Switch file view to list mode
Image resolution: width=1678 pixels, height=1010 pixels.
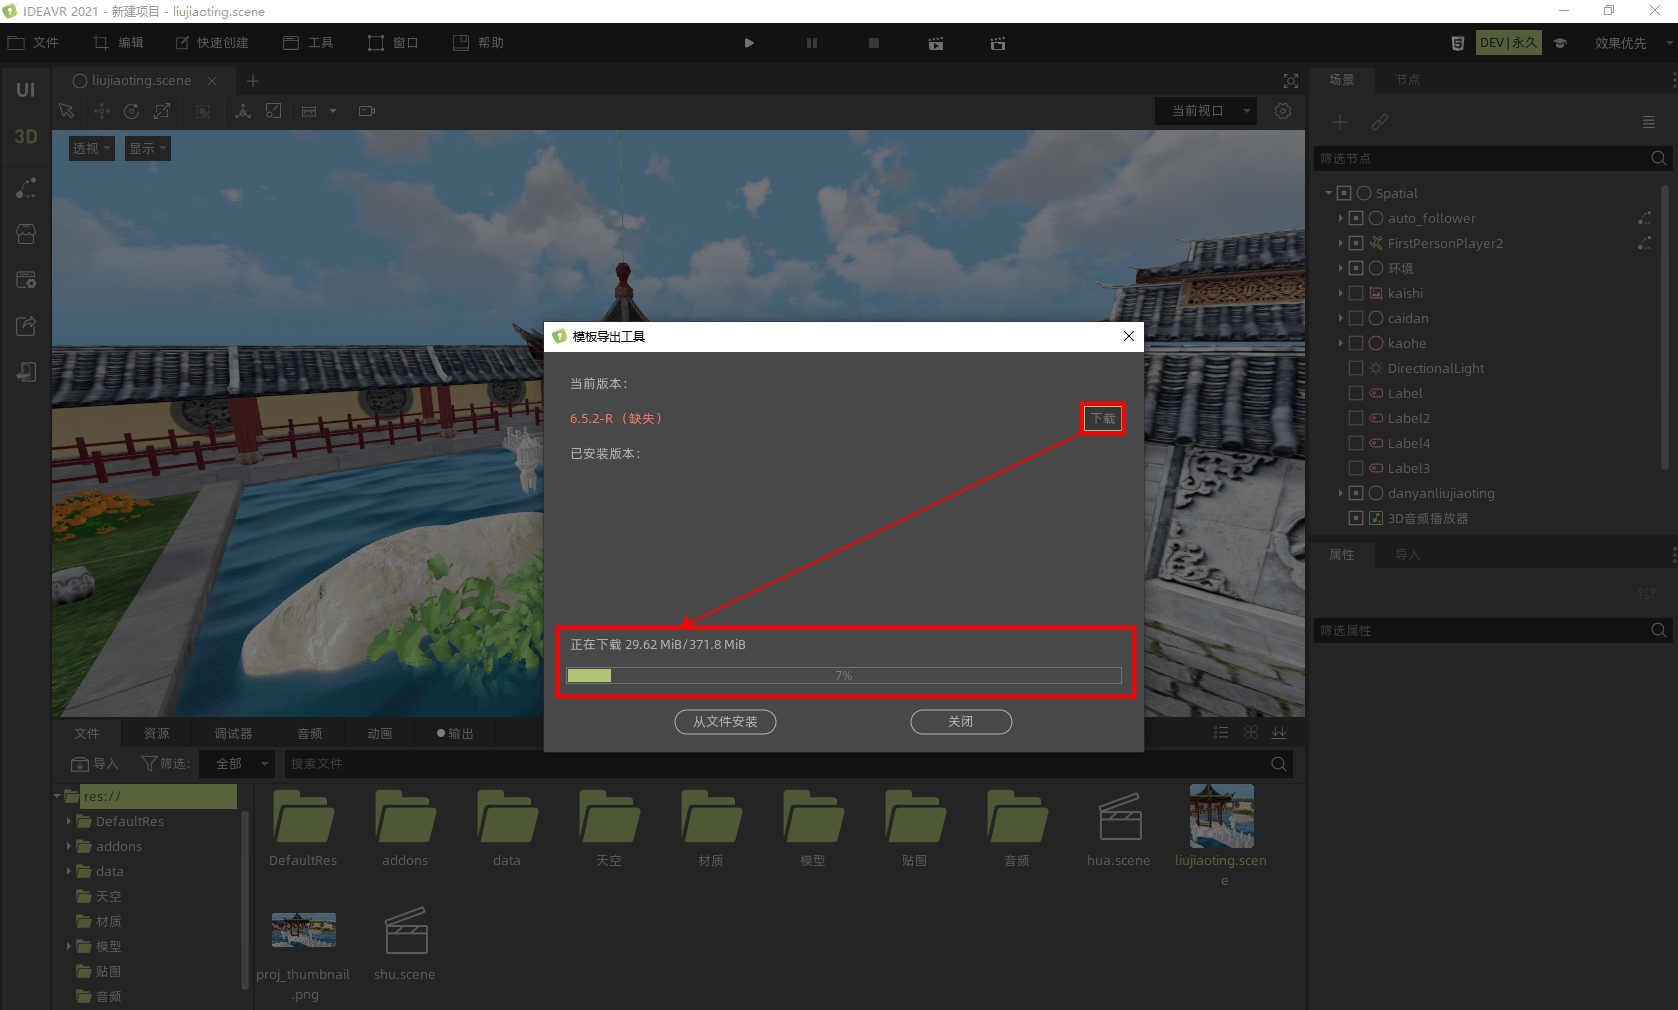click(x=1221, y=733)
